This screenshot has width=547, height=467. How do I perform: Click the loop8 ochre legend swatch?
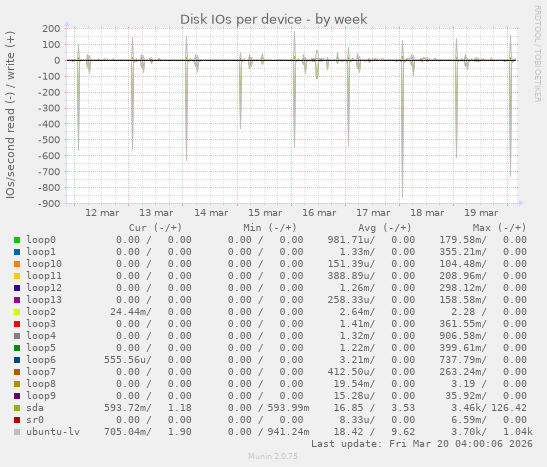17,384
